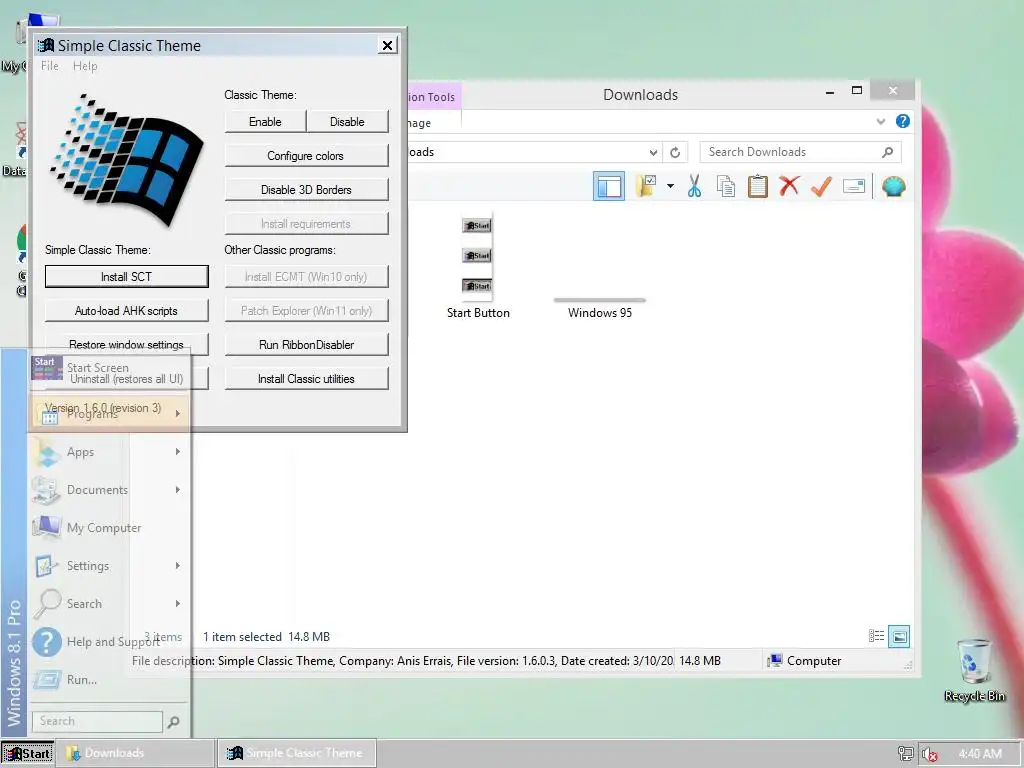Click the folder options icon in Downloads toolbar
The height and width of the screenshot is (768, 1024).
click(x=647, y=186)
